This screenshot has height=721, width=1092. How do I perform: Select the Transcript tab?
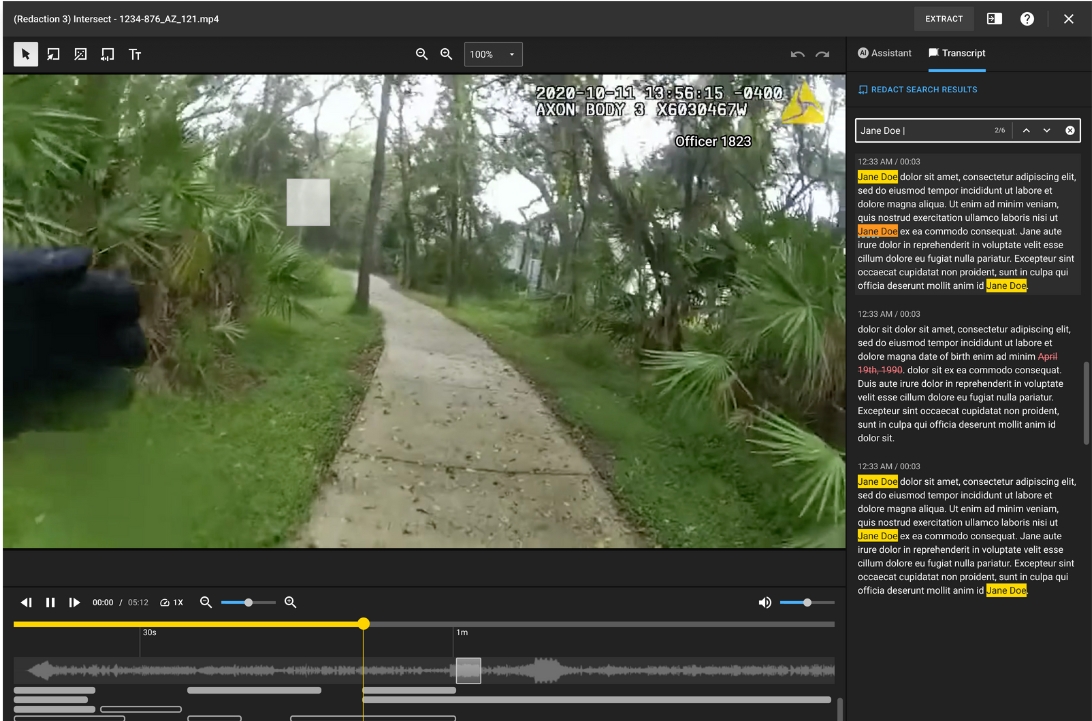click(957, 53)
